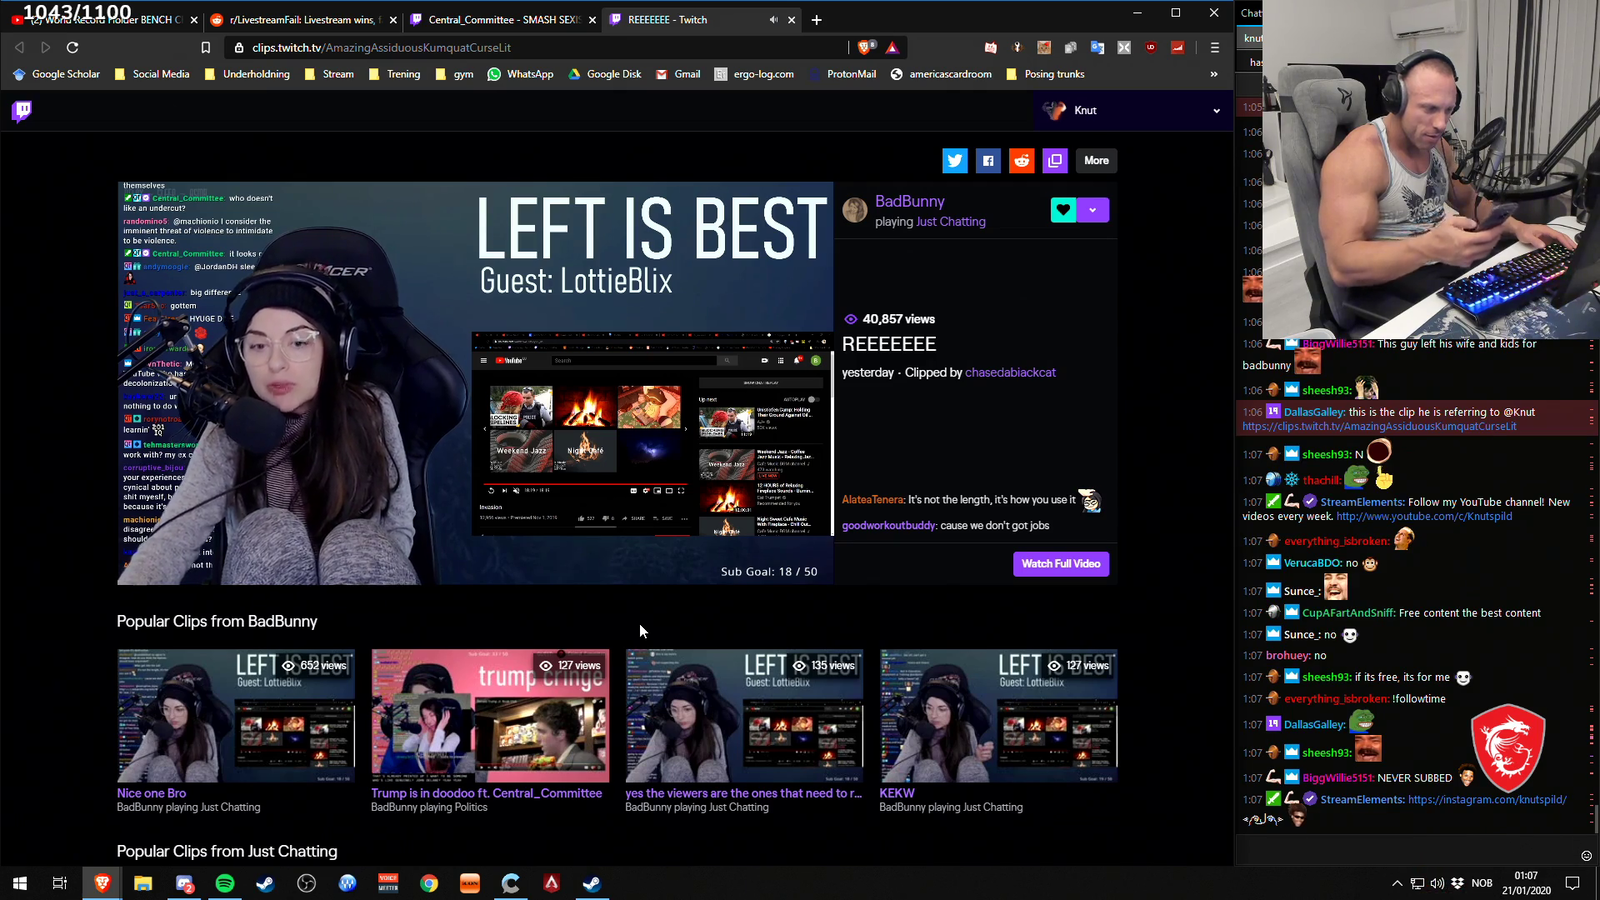
Task: Open the BadBunny channel name link
Action: click(909, 201)
